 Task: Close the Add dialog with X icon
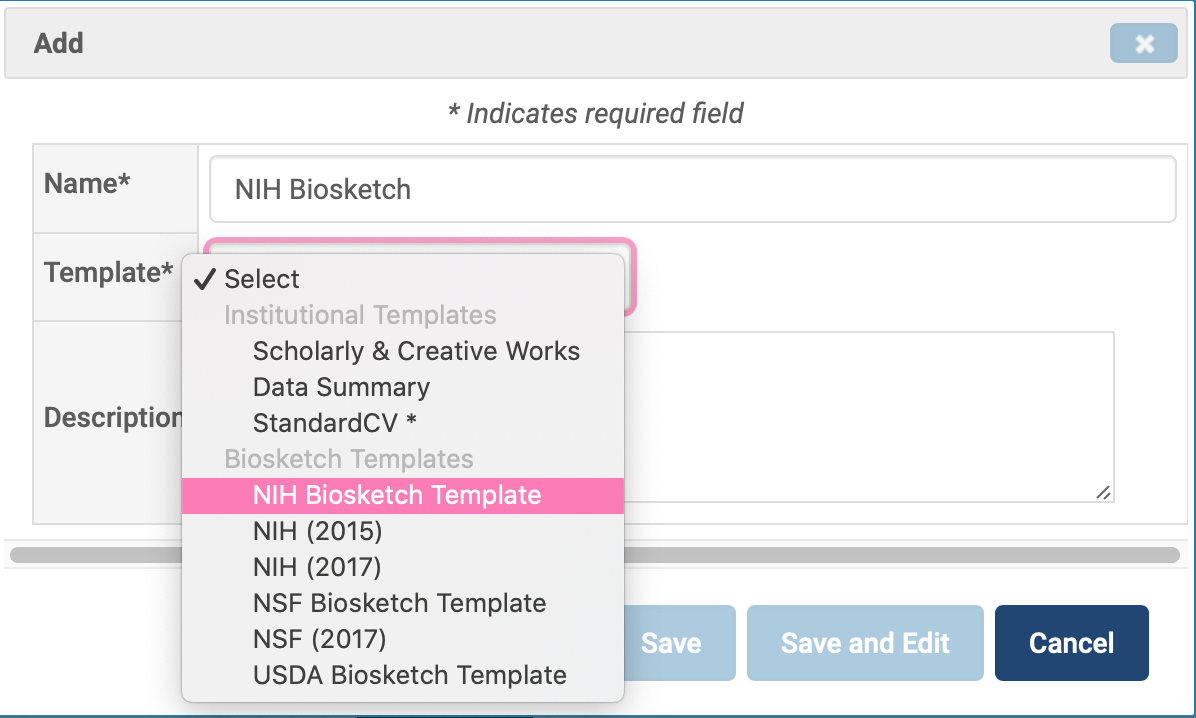1143,44
